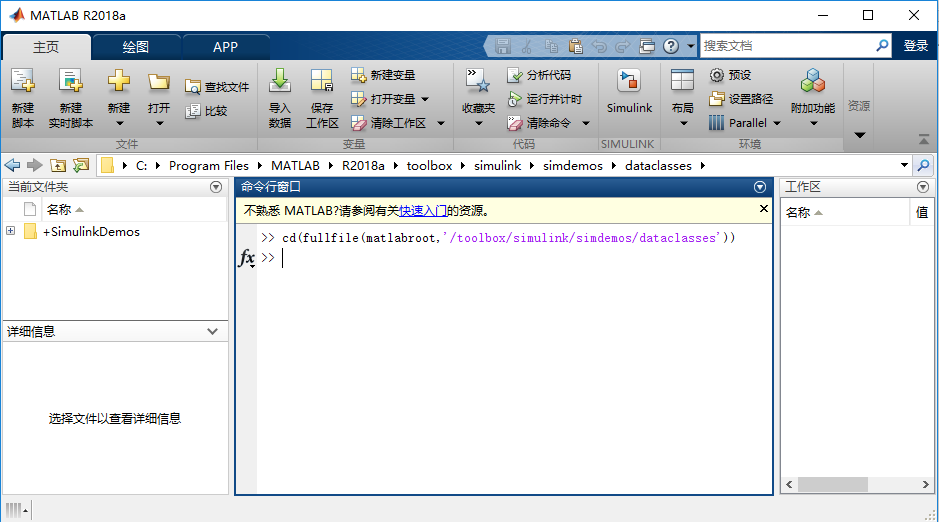
Task: Click 比较 (Compare) tool
Action: (x=207, y=111)
